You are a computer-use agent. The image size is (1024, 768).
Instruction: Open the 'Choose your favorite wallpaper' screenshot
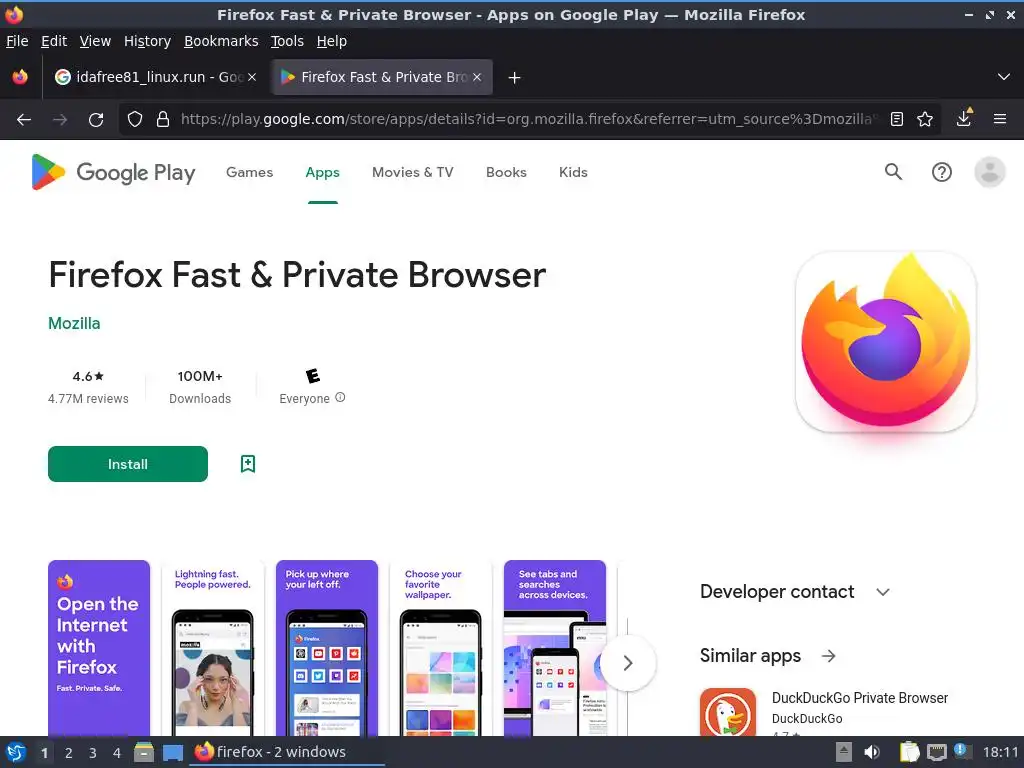point(441,648)
